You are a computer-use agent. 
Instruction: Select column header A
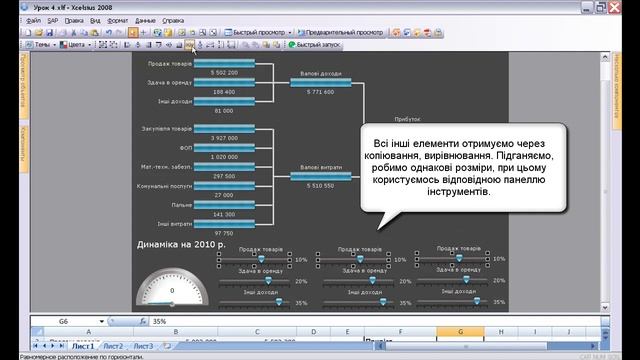[89, 332]
